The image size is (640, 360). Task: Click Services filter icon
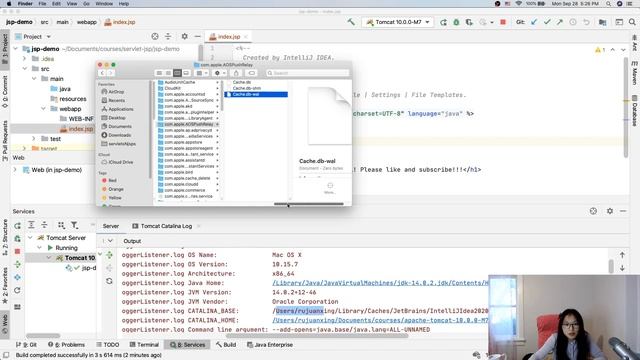(74, 225)
